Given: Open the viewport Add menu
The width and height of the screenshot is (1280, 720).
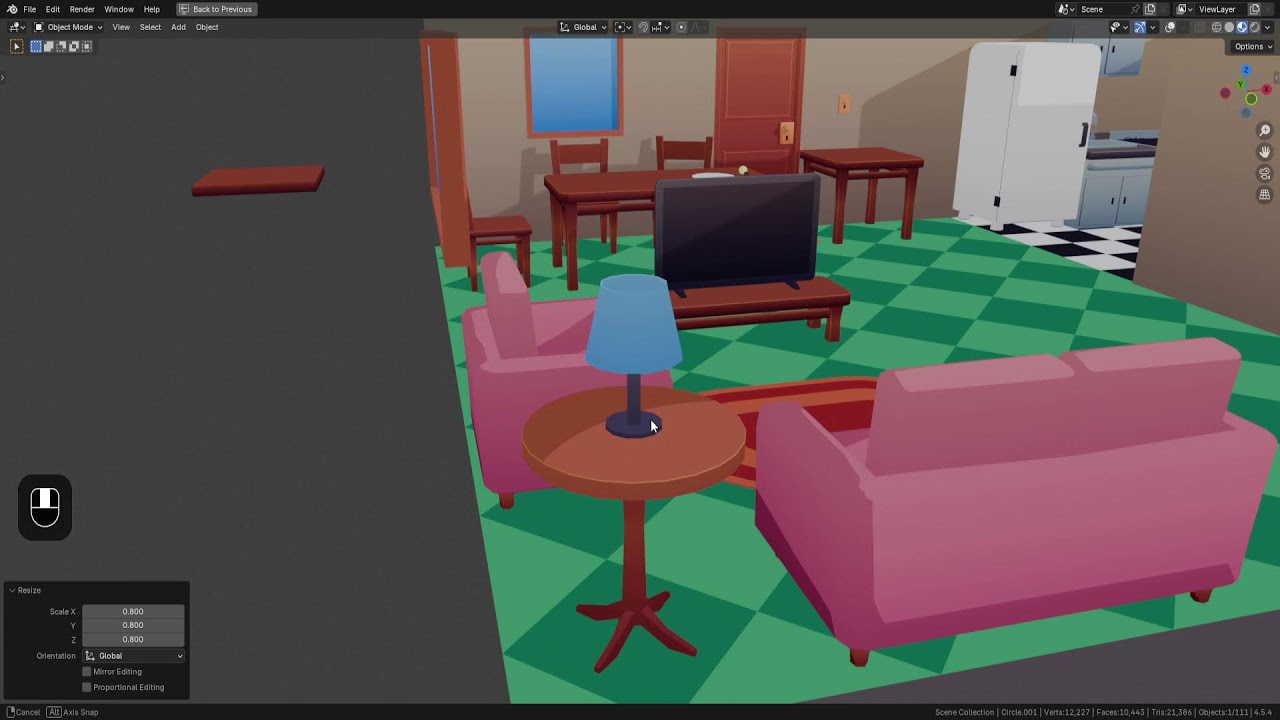Looking at the screenshot, I should coord(178,27).
